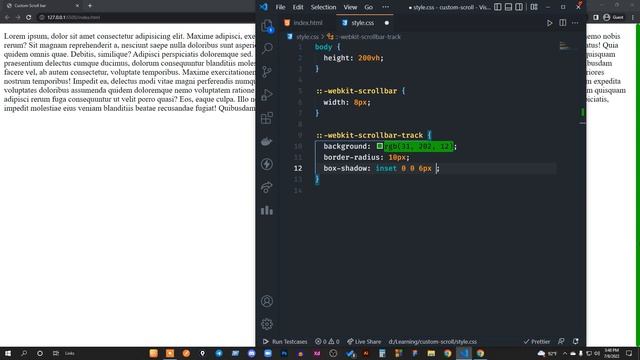Open the errors and warnings count in the status bar
Viewport: 640px width, 360px height.
click(327, 342)
